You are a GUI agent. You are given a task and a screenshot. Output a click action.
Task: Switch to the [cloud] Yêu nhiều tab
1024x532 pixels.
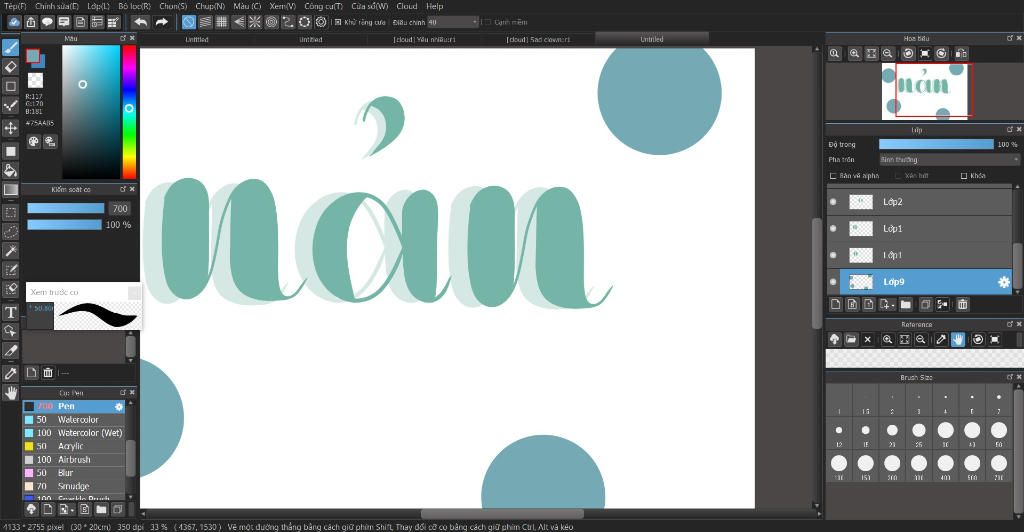(424, 40)
